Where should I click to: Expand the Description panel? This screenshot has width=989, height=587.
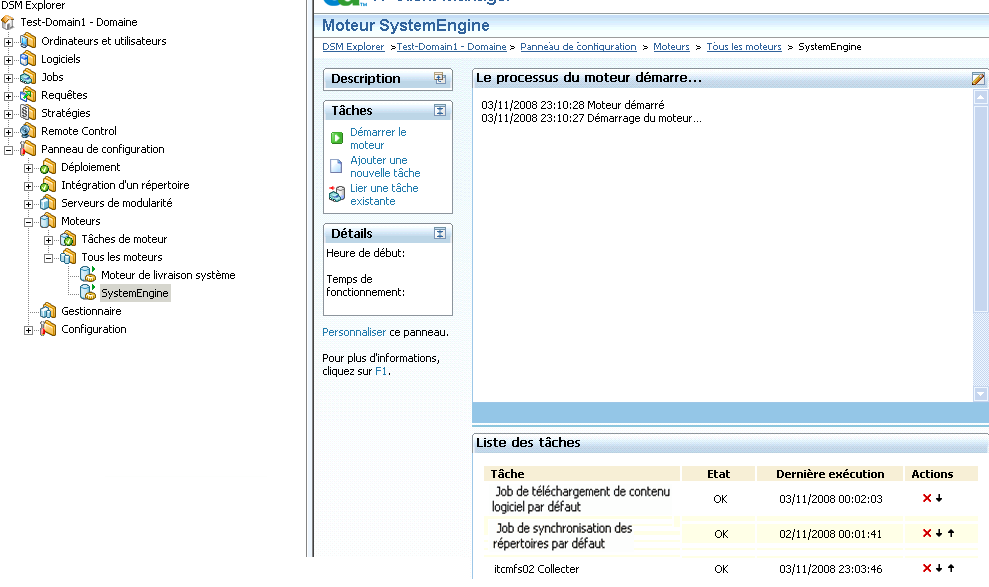point(439,78)
